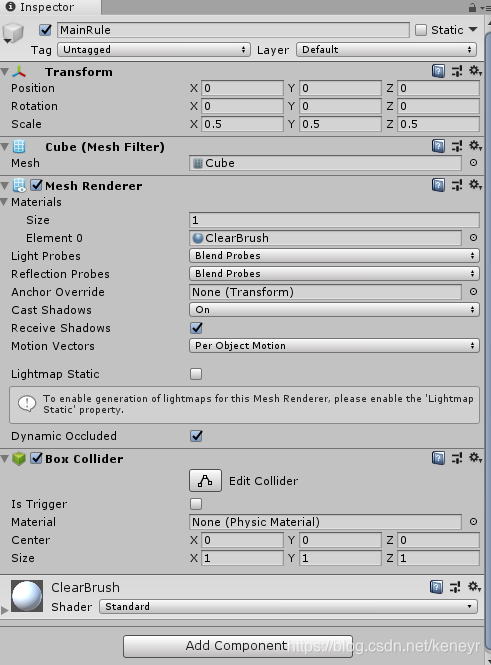The image size is (491, 665).
Task: Open Reflection Probes dropdown
Action: click(x=334, y=274)
